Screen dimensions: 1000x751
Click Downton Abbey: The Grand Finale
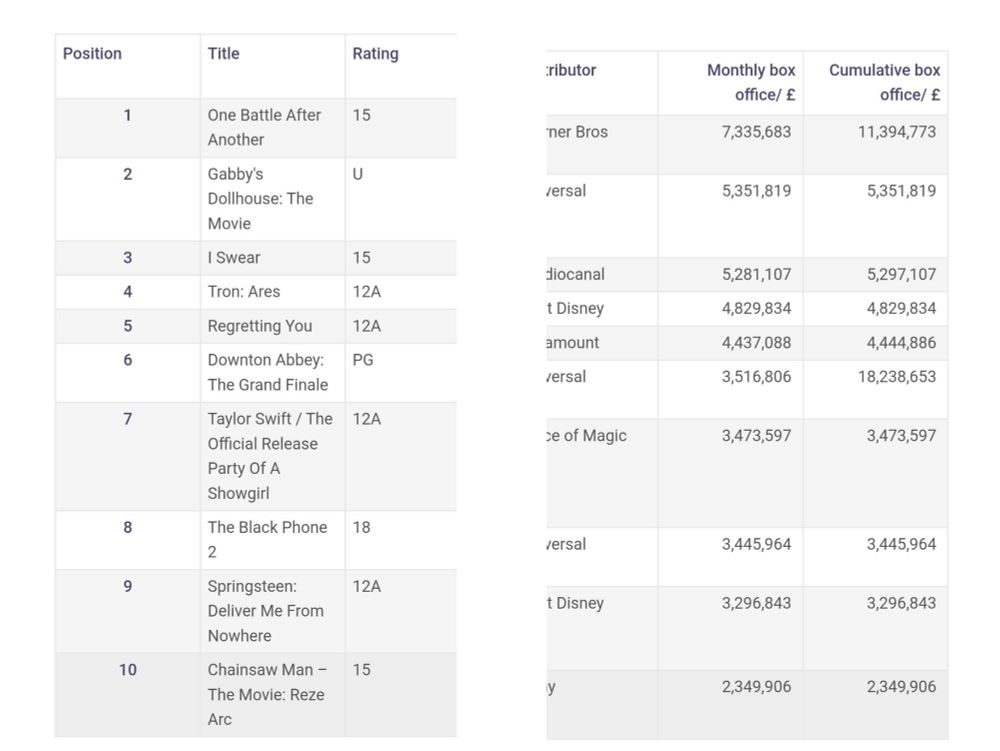pos(267,372)
